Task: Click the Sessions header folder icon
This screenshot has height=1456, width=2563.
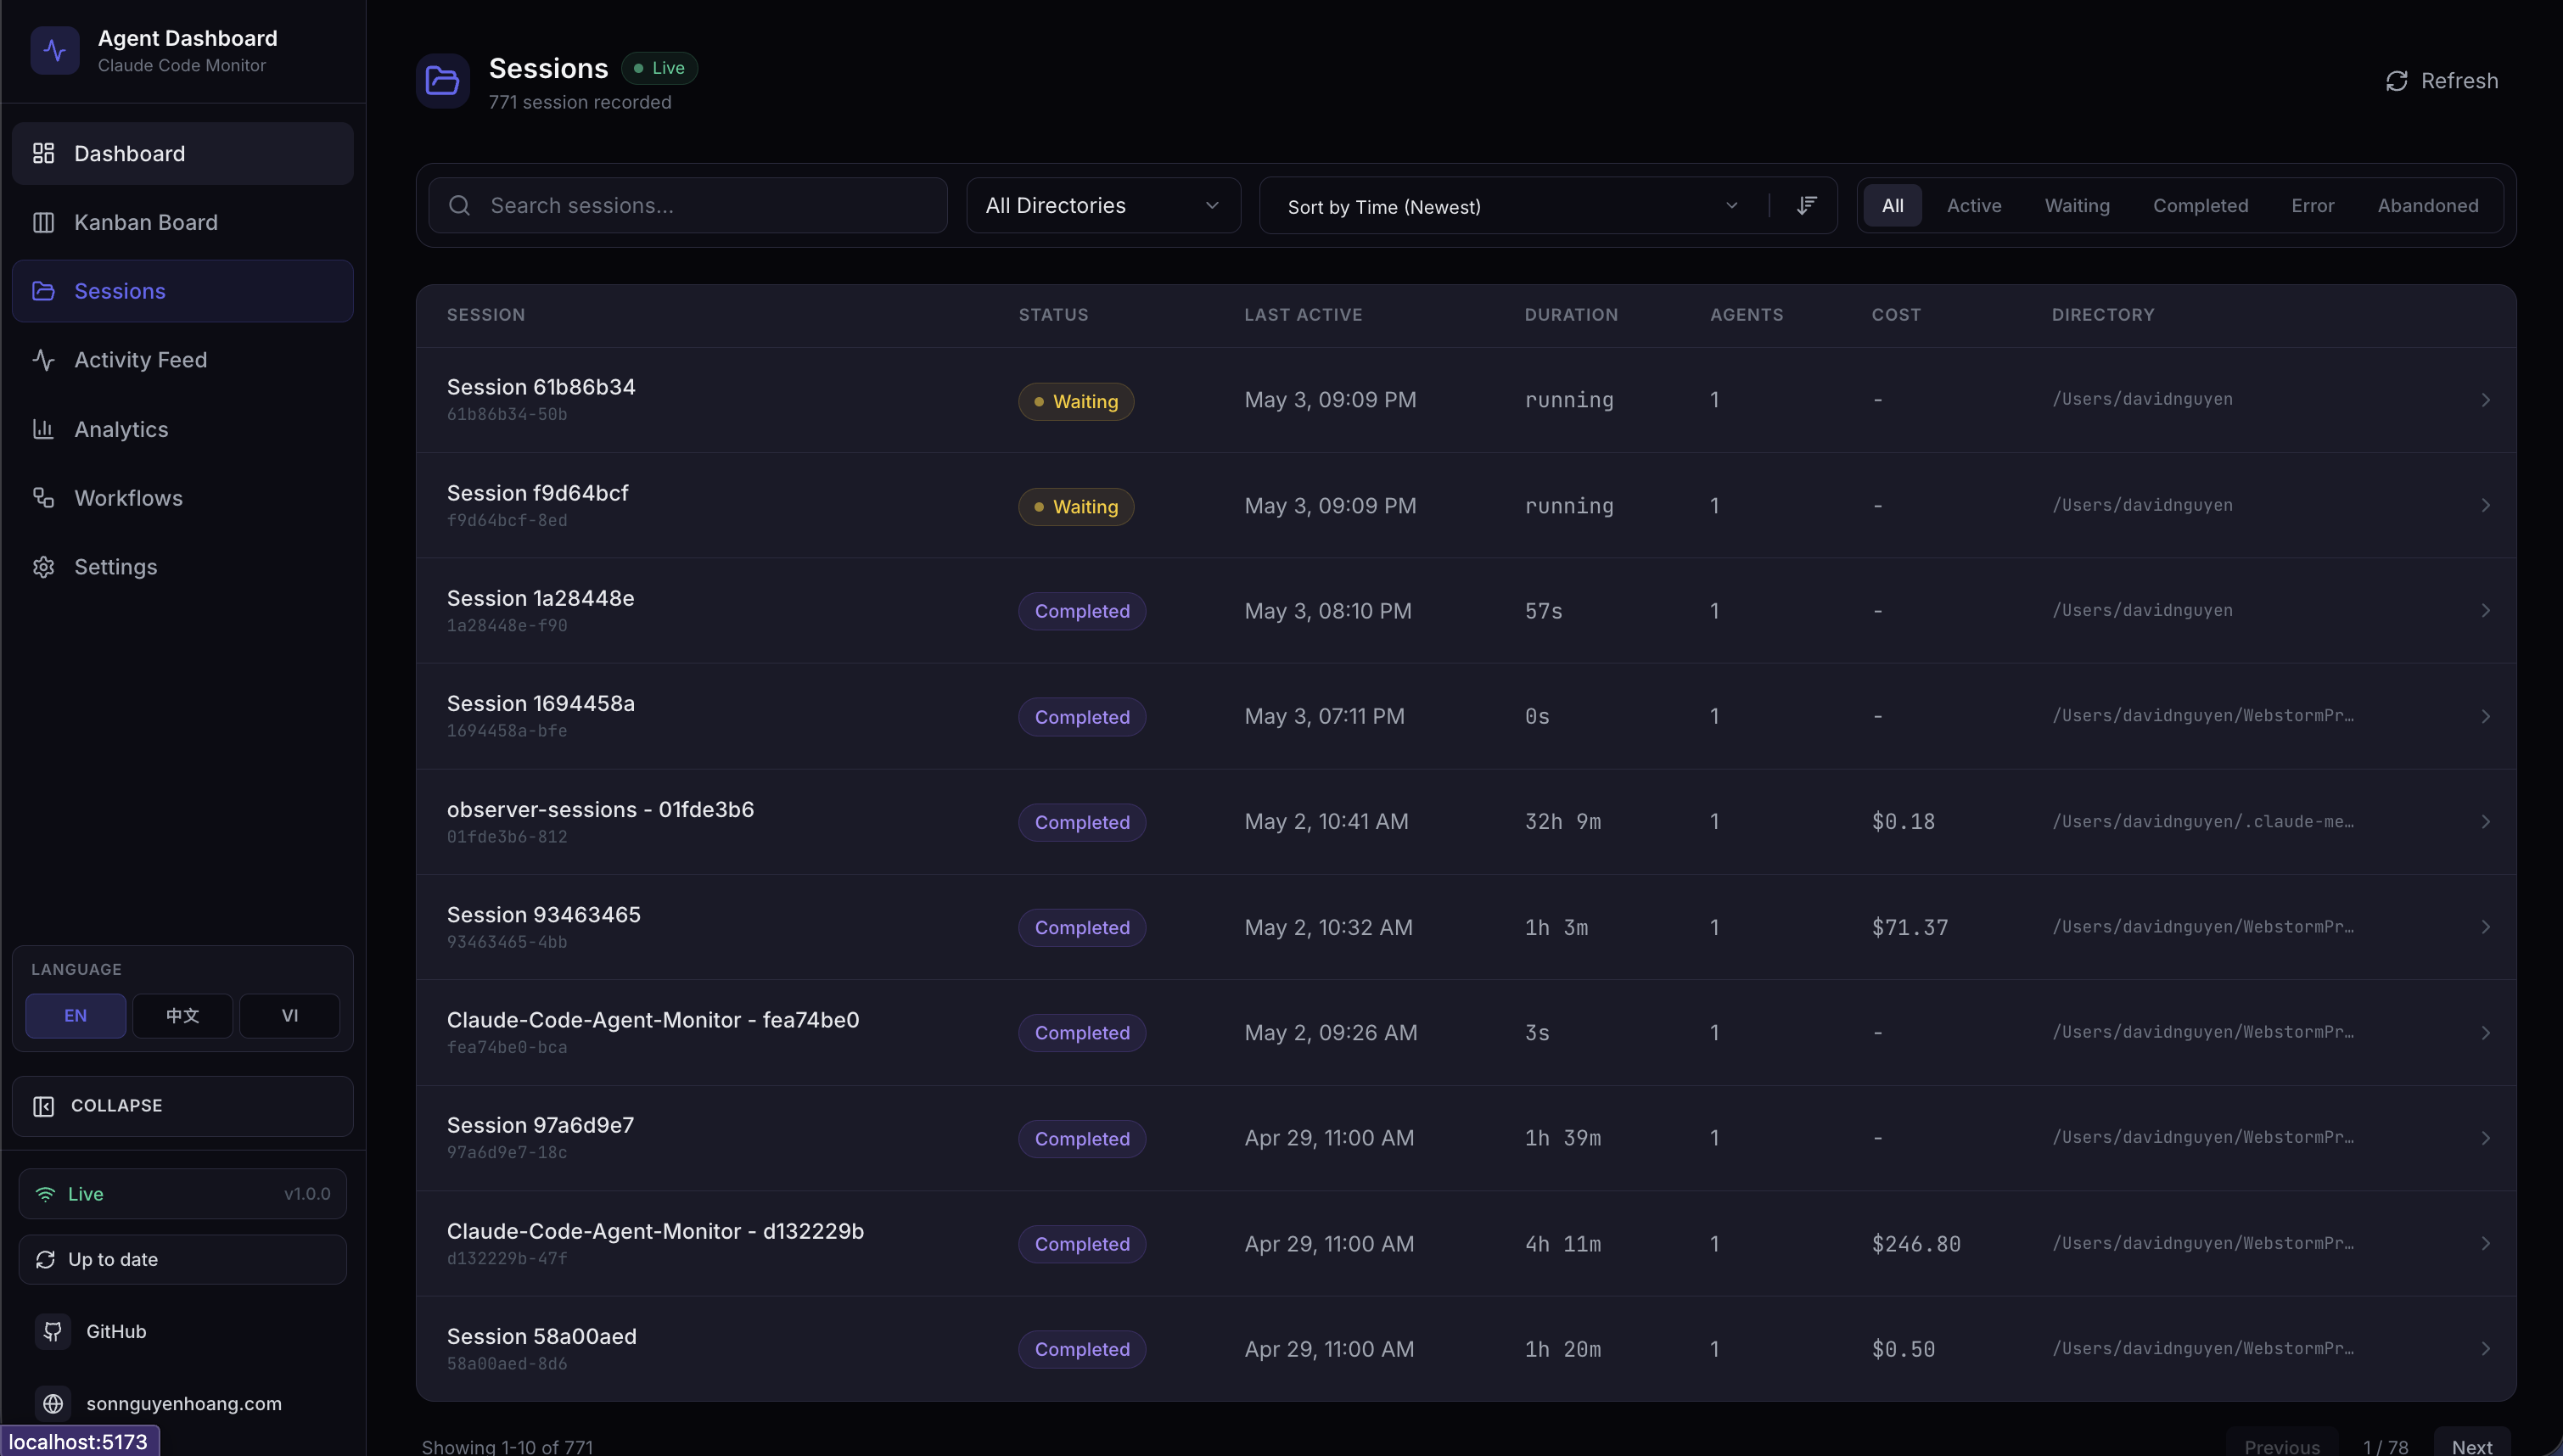Action: [x=443, y=80]
